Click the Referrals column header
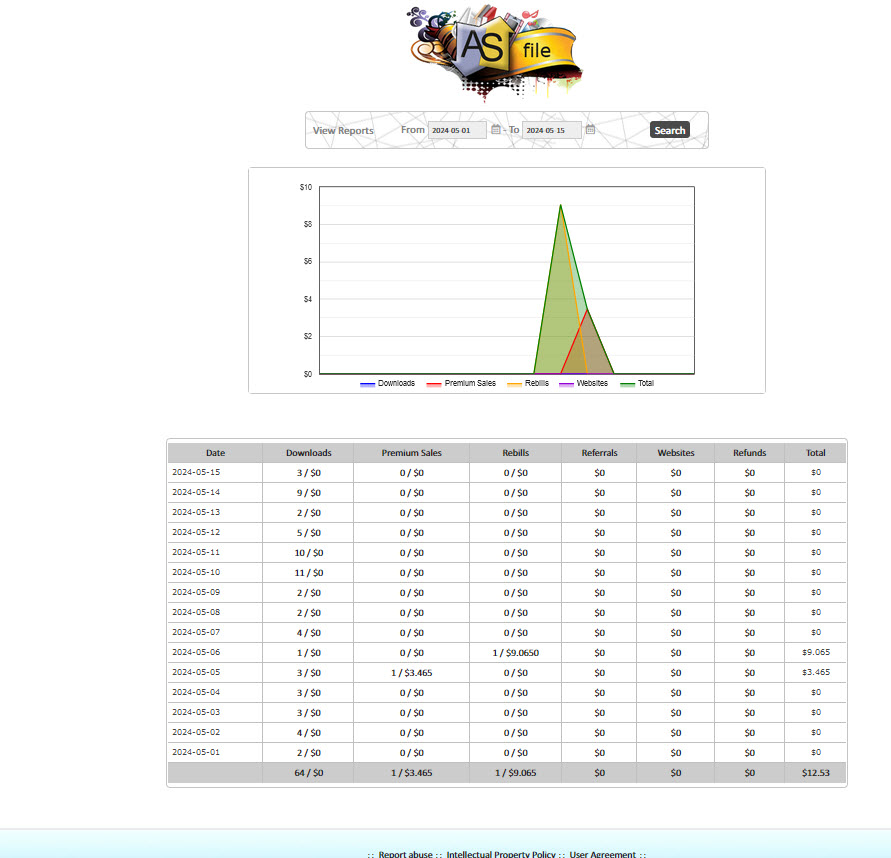Screen dimensions: 891x858 pyautogui.click(x=599, y=453)
